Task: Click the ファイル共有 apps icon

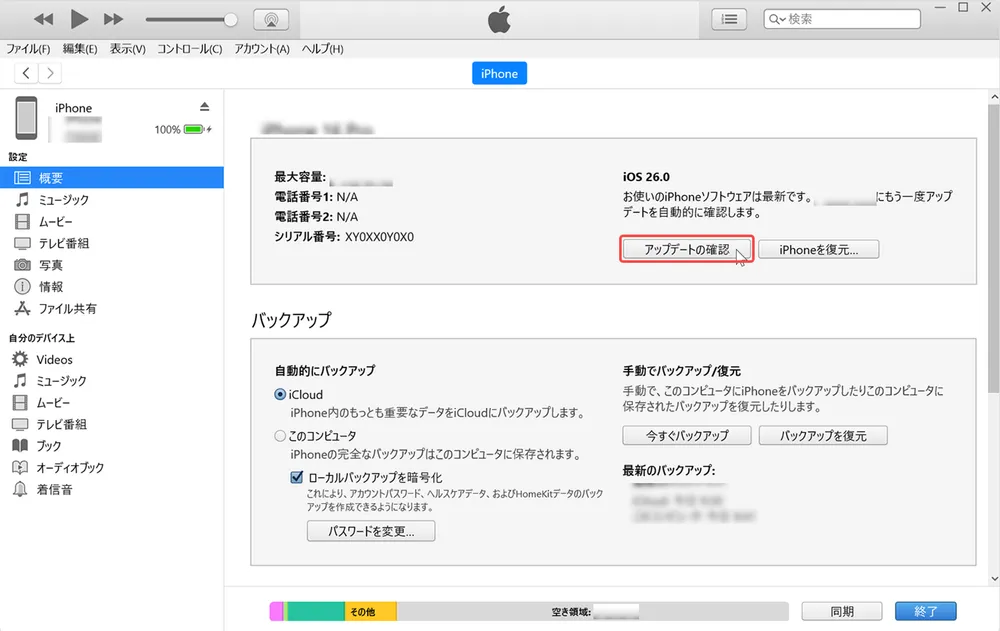Action: [22, 308]
